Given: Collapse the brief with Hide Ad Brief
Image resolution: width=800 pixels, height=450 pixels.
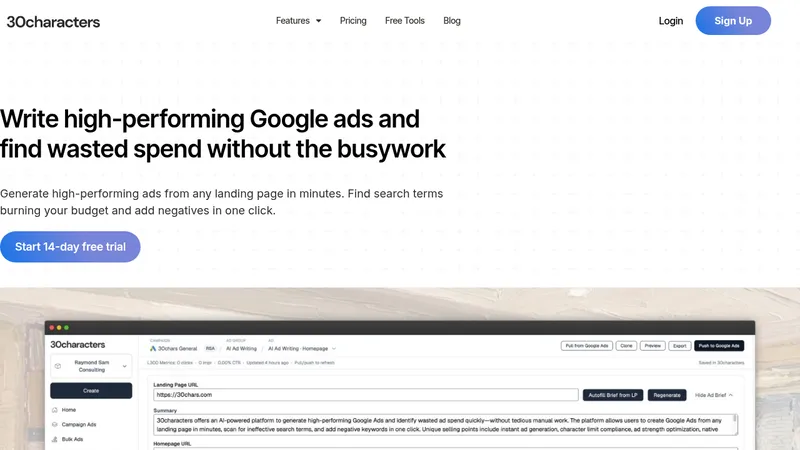Looking at the screenshot, I should [714, 395].
